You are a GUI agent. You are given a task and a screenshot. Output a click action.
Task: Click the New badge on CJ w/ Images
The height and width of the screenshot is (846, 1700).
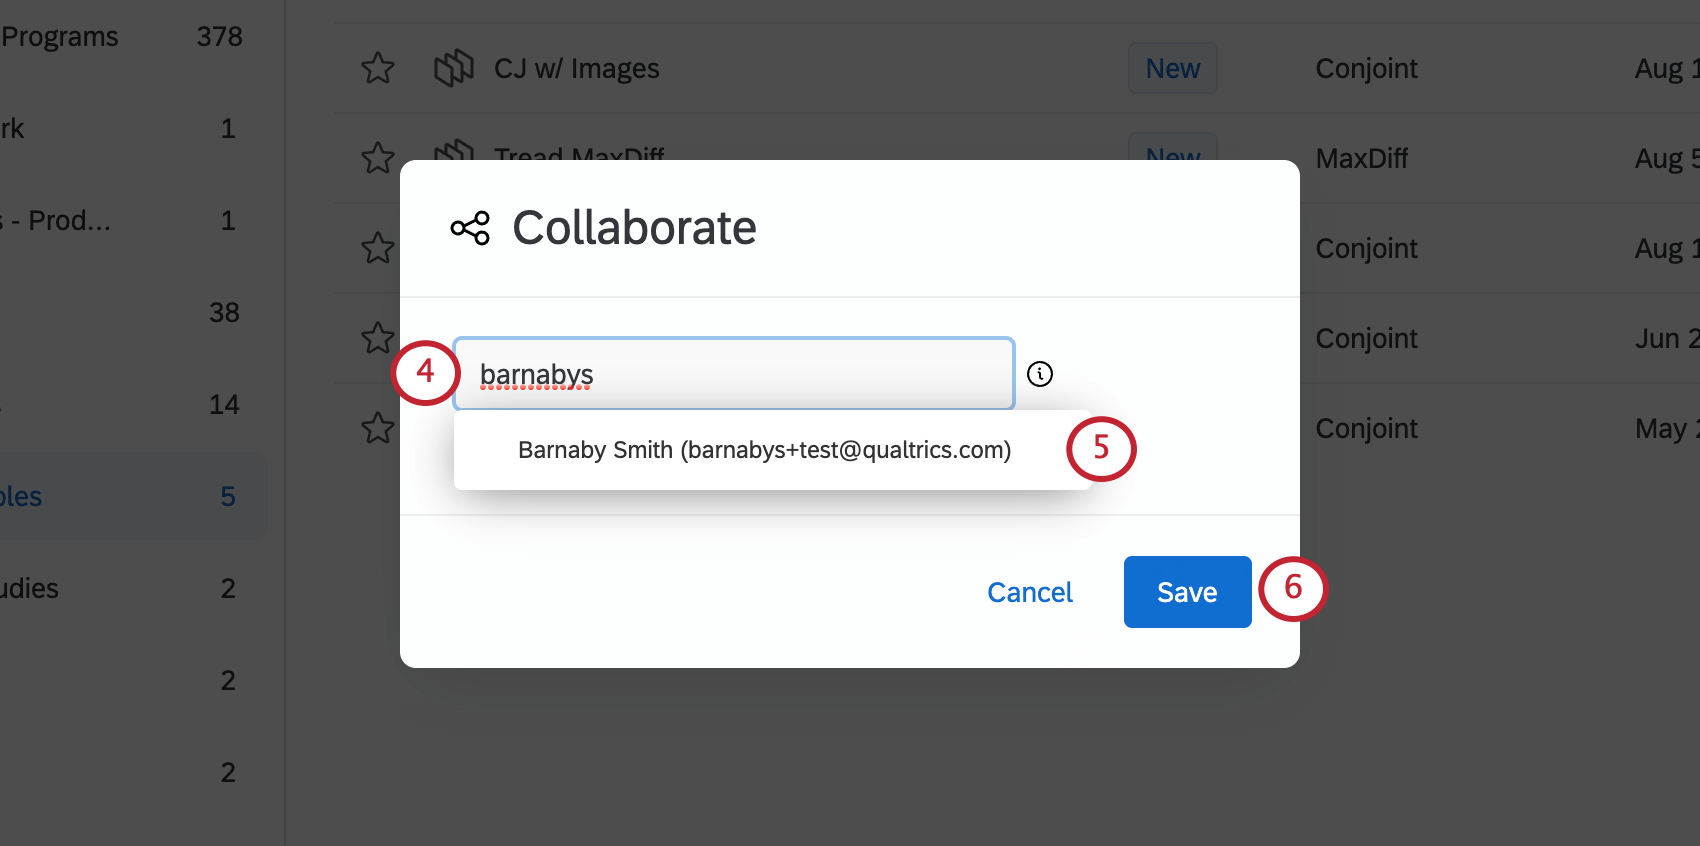(x=1172, y=68)
